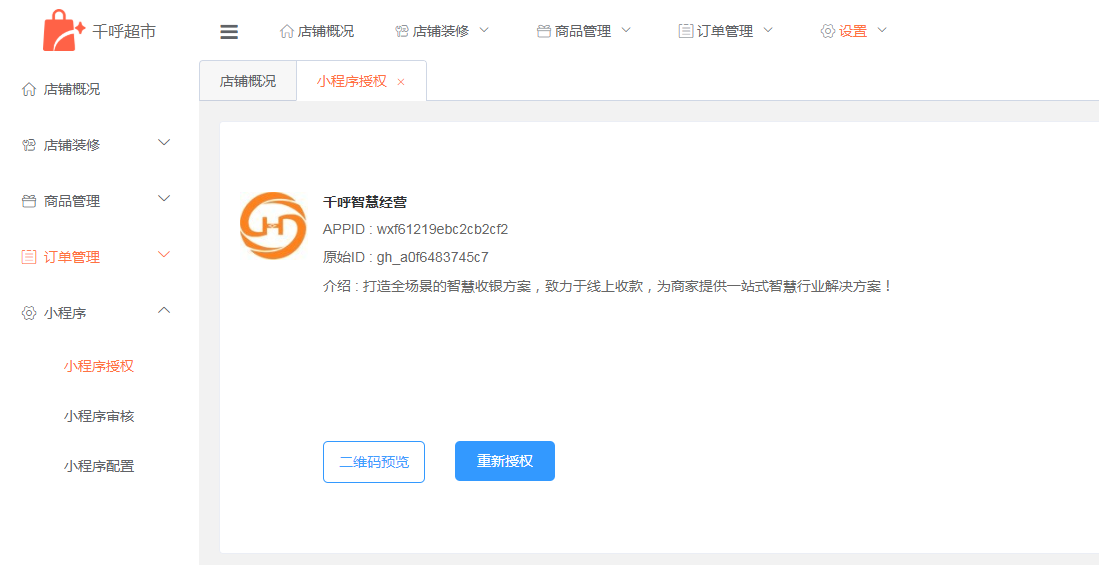Click the sidebar 店铺概况 home icon
Image resolution: width=1099 pixels, height=565 pixels.
pyautogui.click(x=29, y=90)
